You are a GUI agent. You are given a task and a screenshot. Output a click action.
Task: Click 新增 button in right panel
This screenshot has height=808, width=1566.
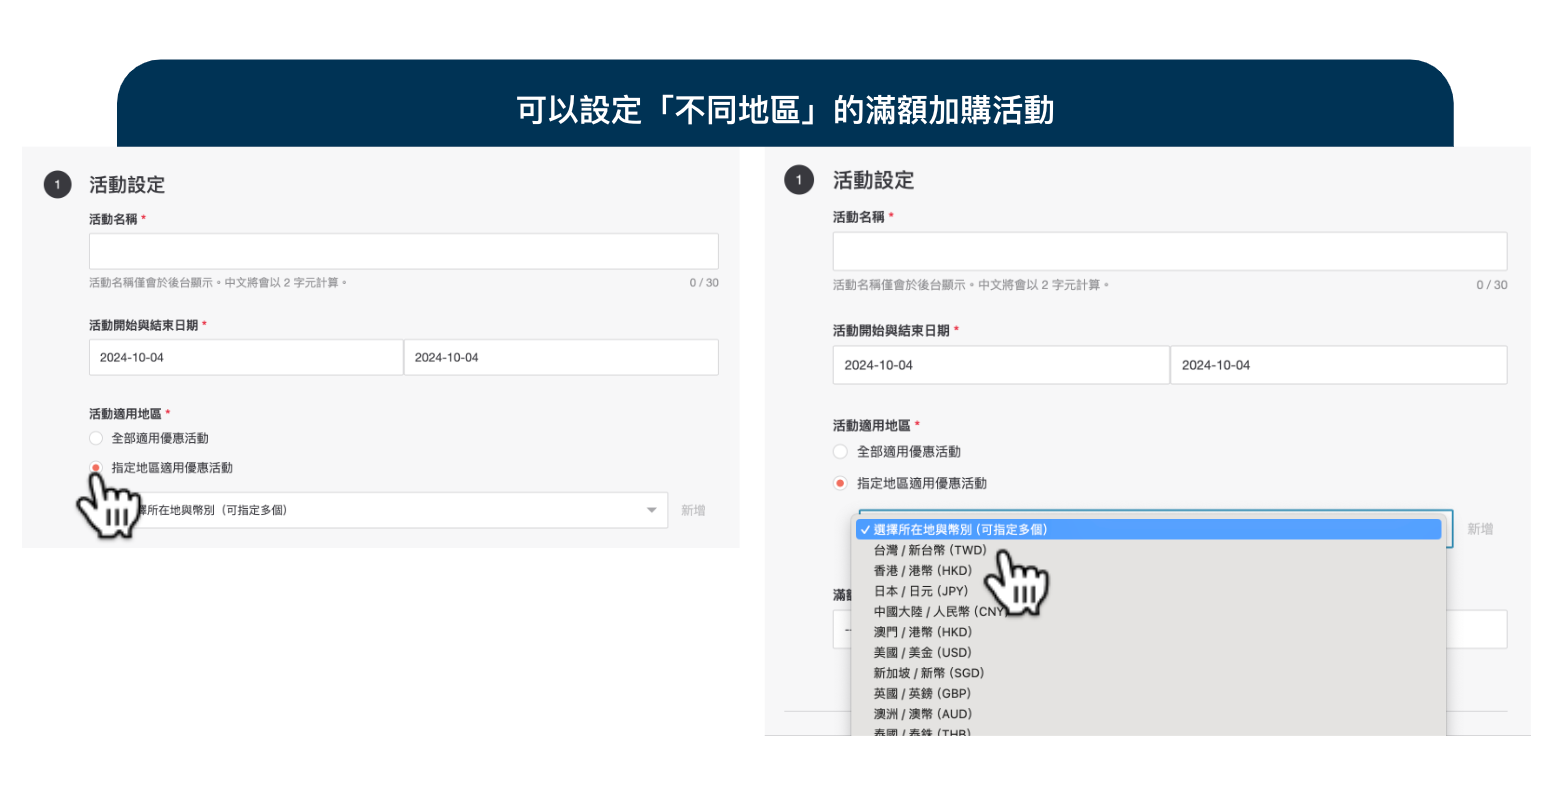click(1480, 529)
